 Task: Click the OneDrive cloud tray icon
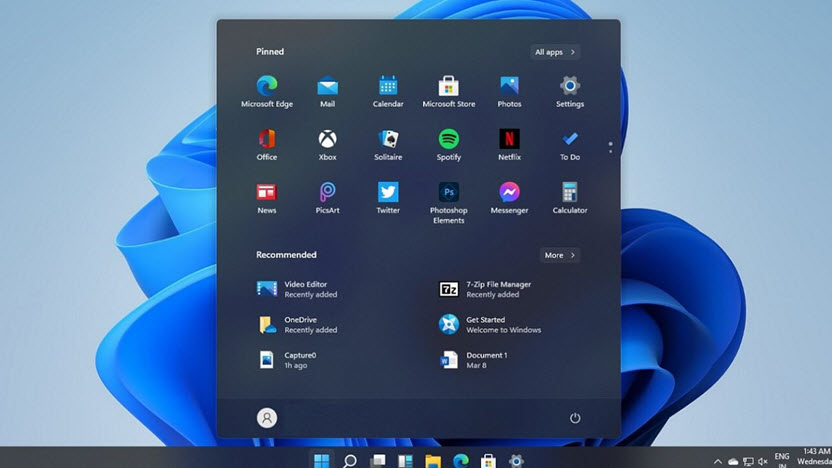733,462
